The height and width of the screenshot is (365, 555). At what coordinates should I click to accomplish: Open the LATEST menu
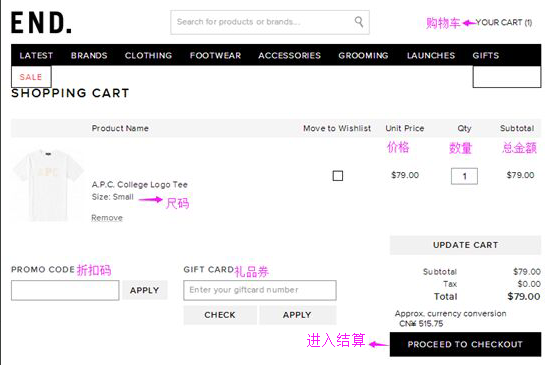pos(36,56)
